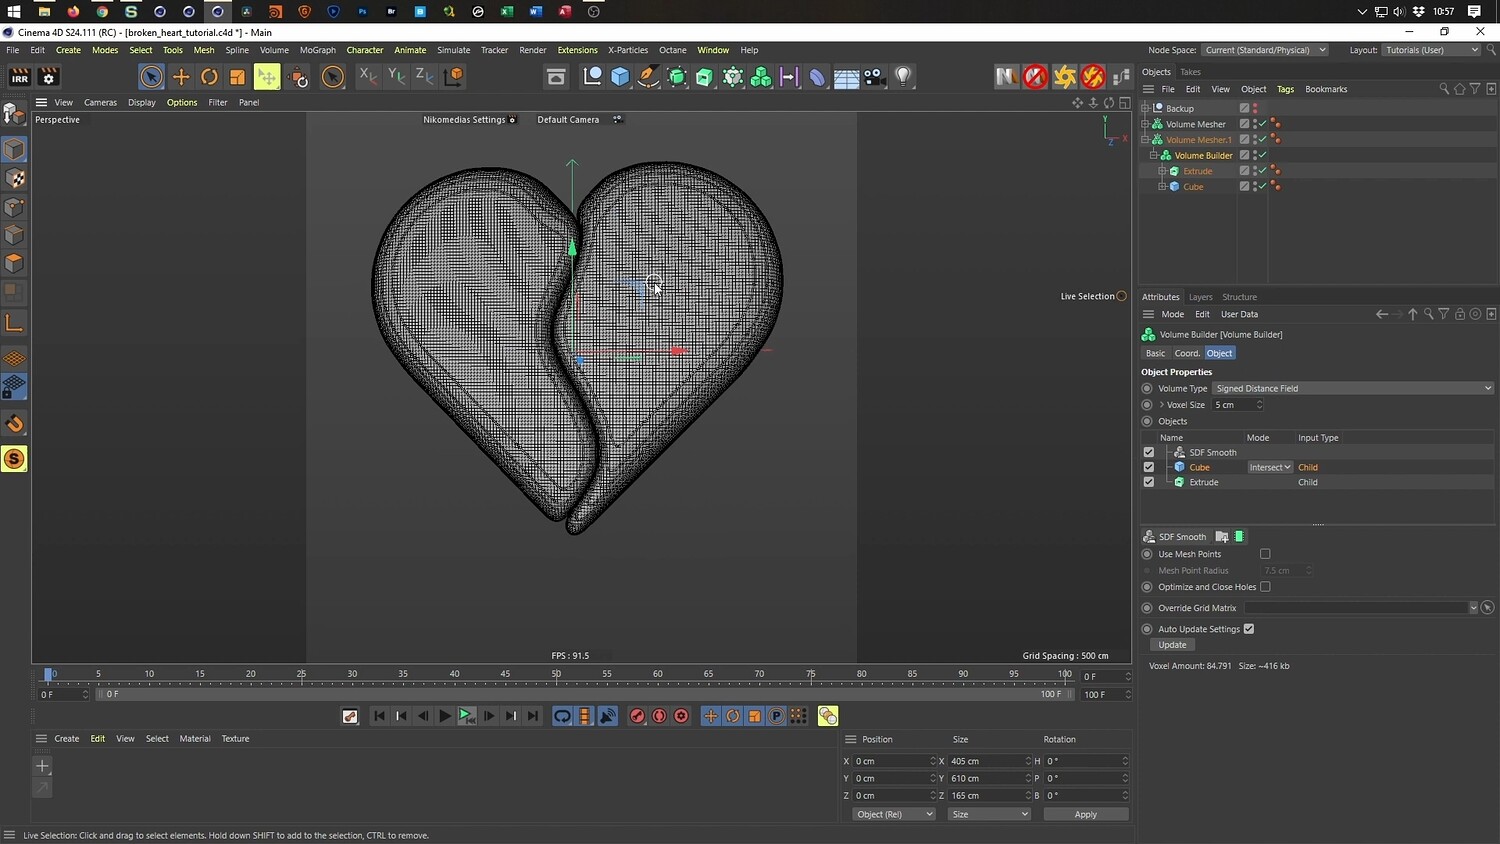Open the MoGraph menu
The width and height of the screenshot is (1500, 844).
[x=317, y=50]
